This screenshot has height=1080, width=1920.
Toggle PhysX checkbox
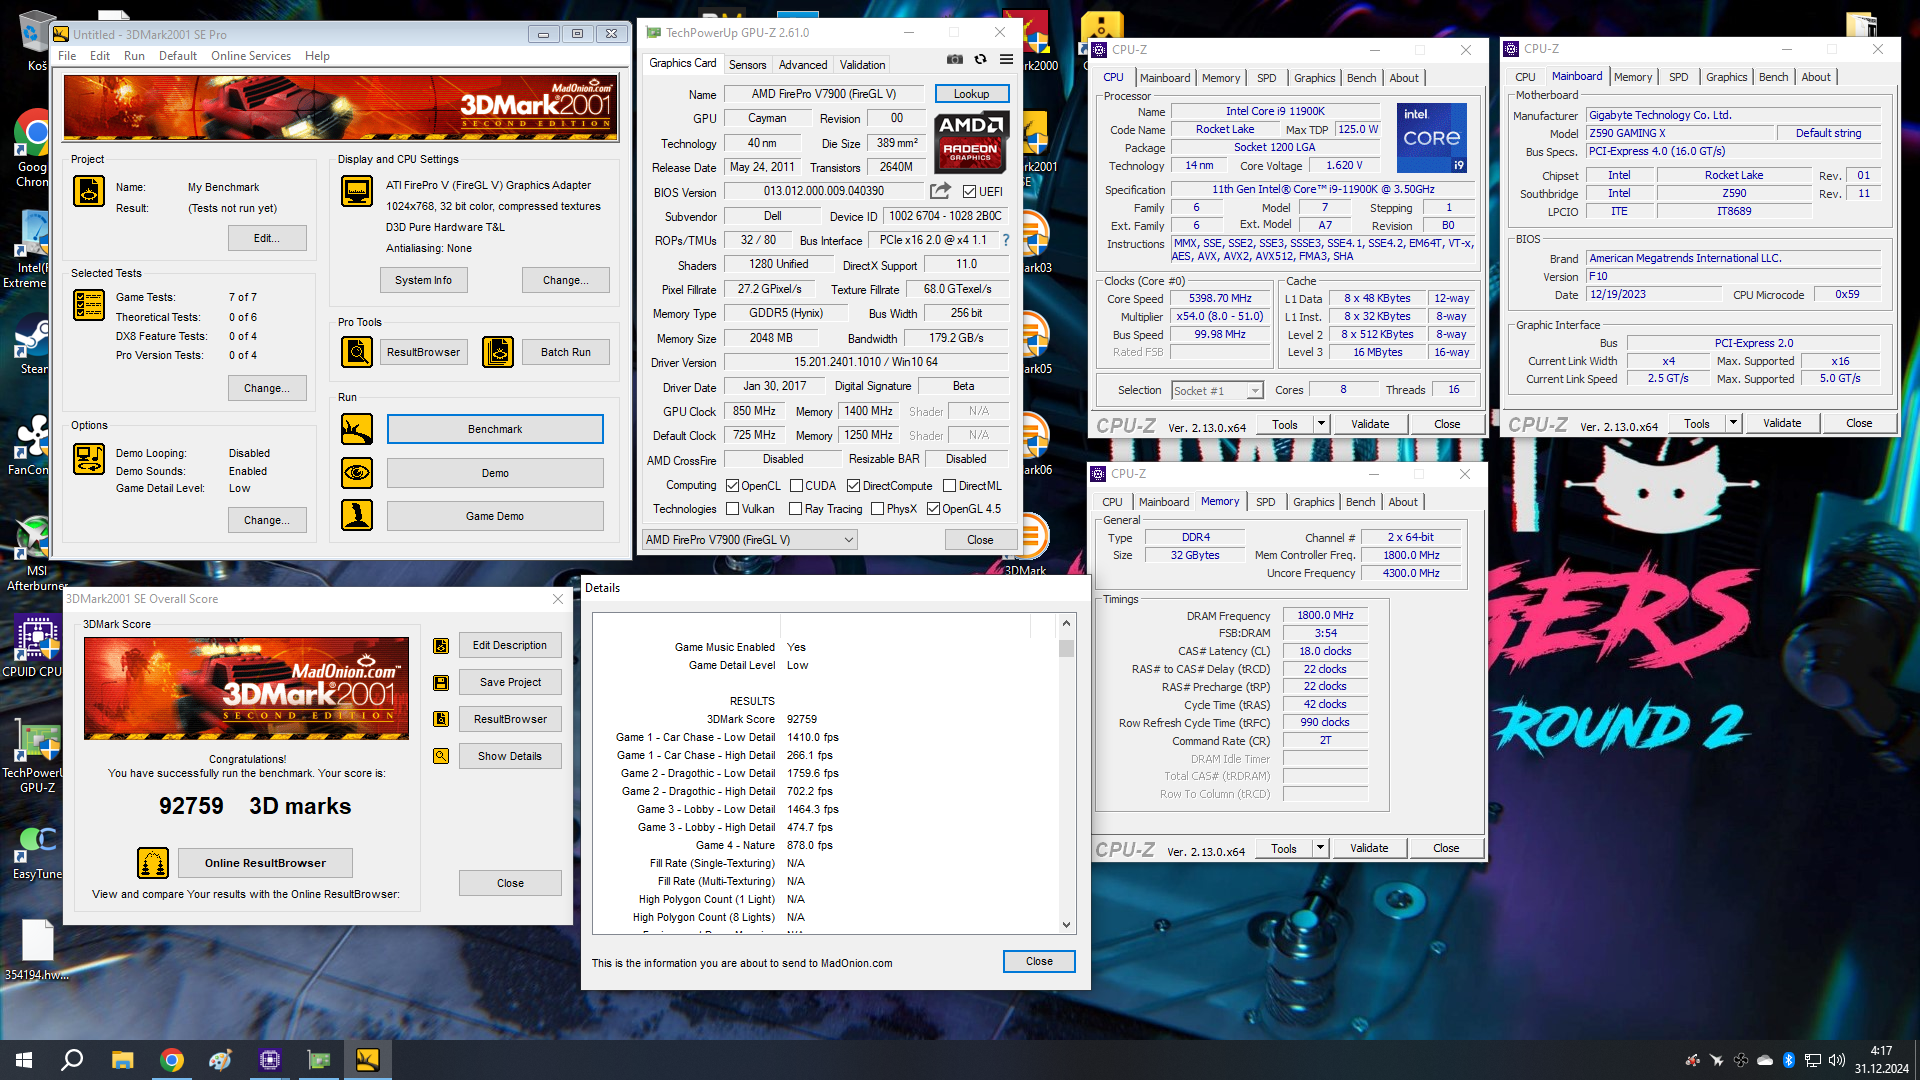(877, 509)
